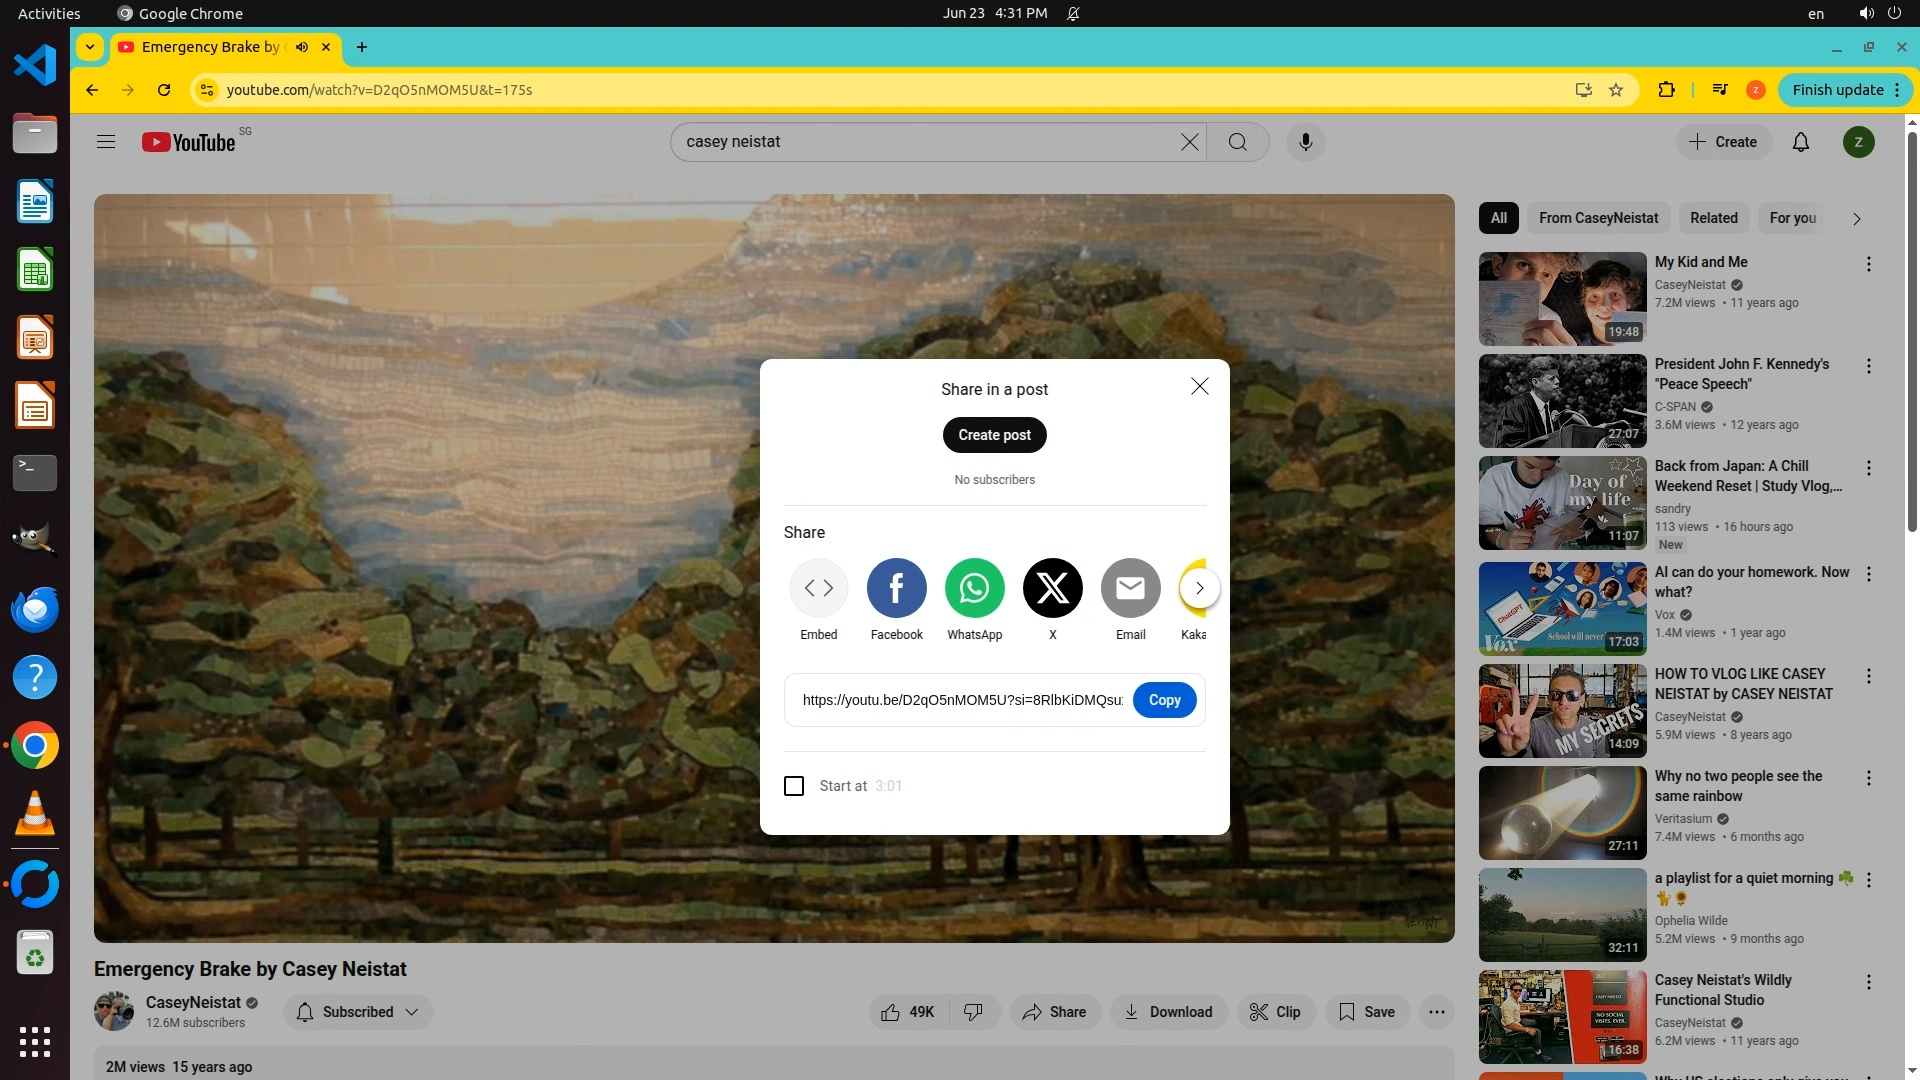Share to X (Twitter) icon

[x=1052, y=588]
